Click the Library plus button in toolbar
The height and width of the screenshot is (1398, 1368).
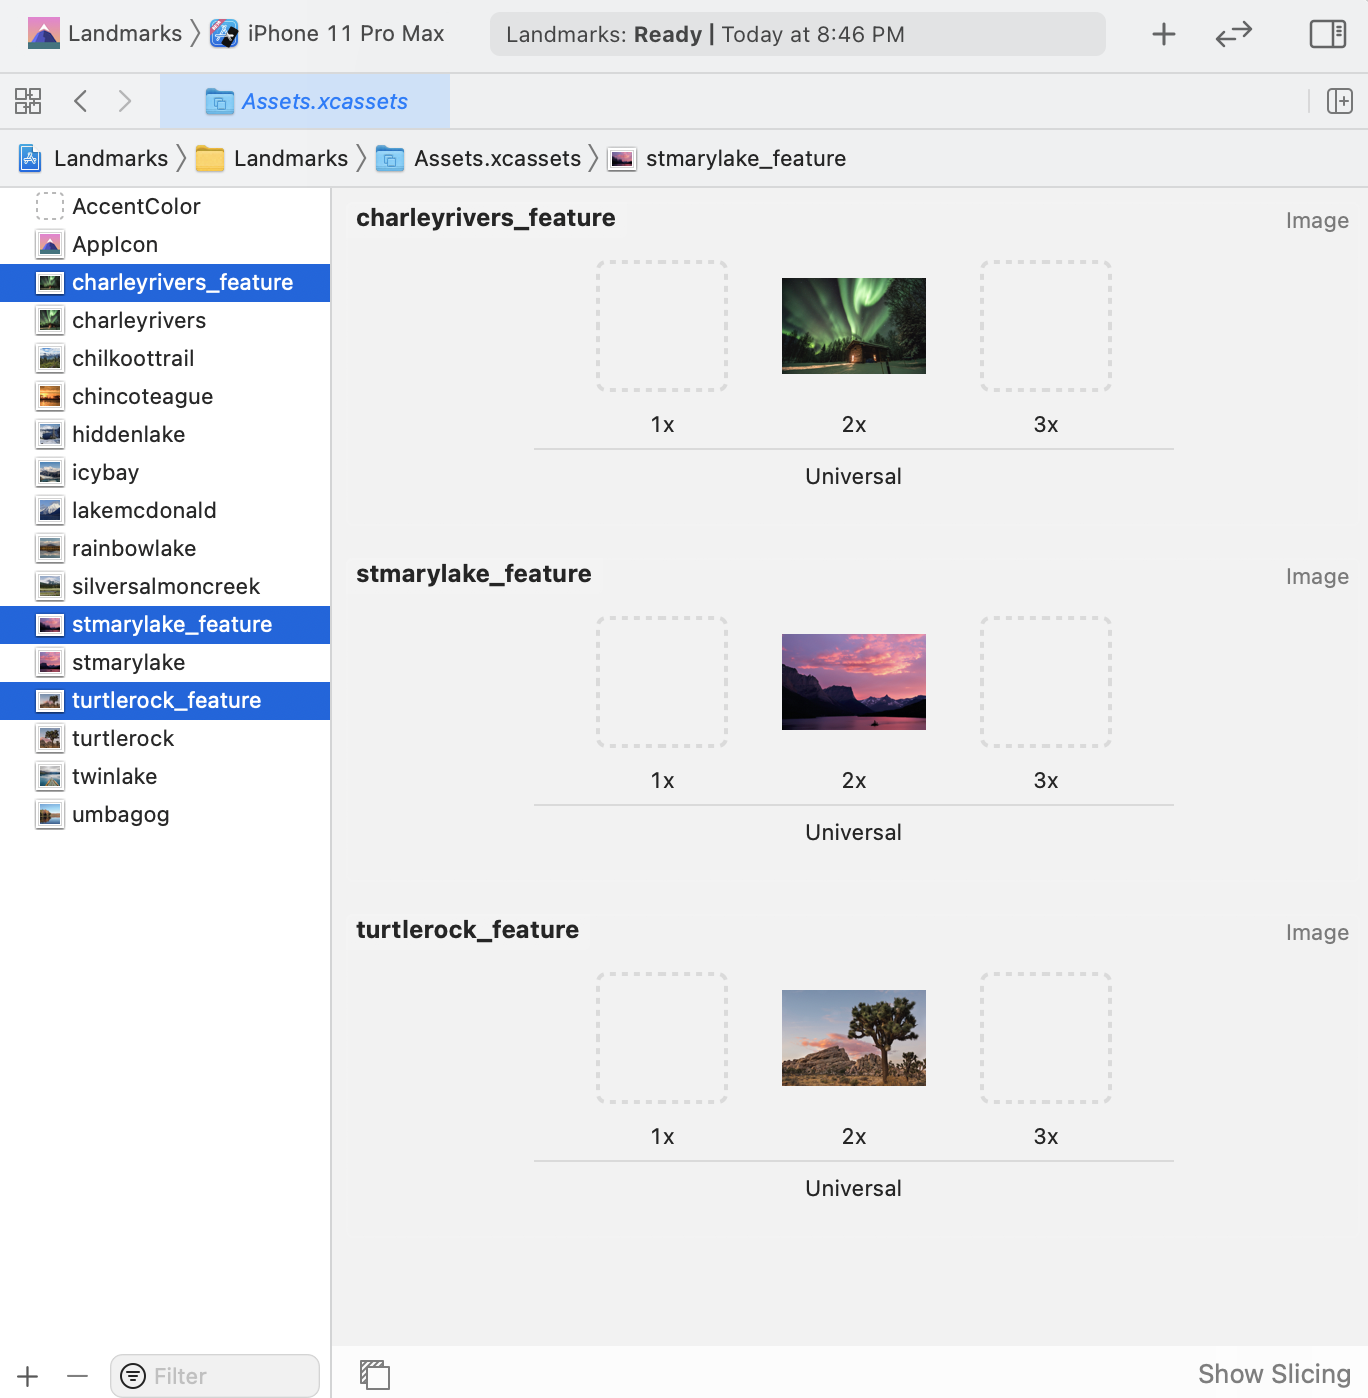click(x=1163, y=35)
